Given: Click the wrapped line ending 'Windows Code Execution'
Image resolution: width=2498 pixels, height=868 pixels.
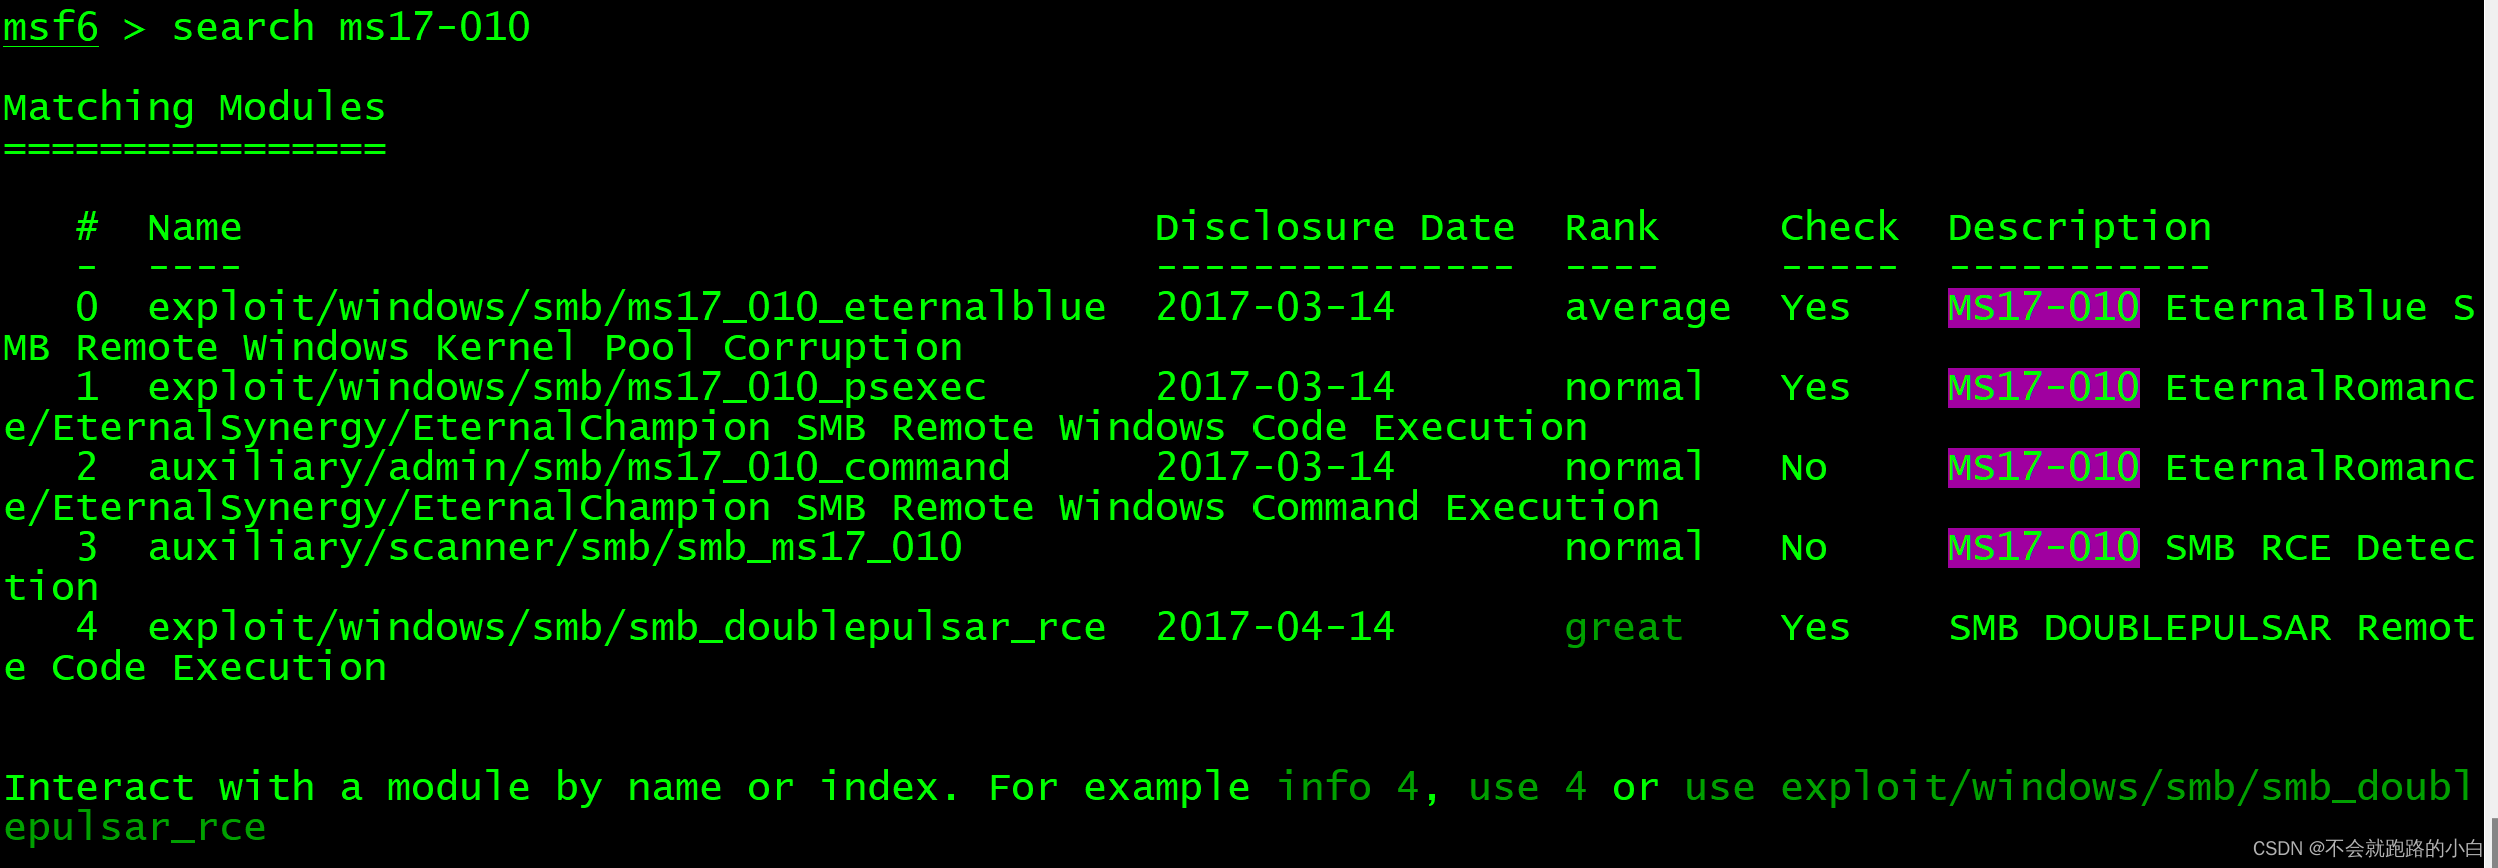Looking at the screenshot, I should point(796,428).
